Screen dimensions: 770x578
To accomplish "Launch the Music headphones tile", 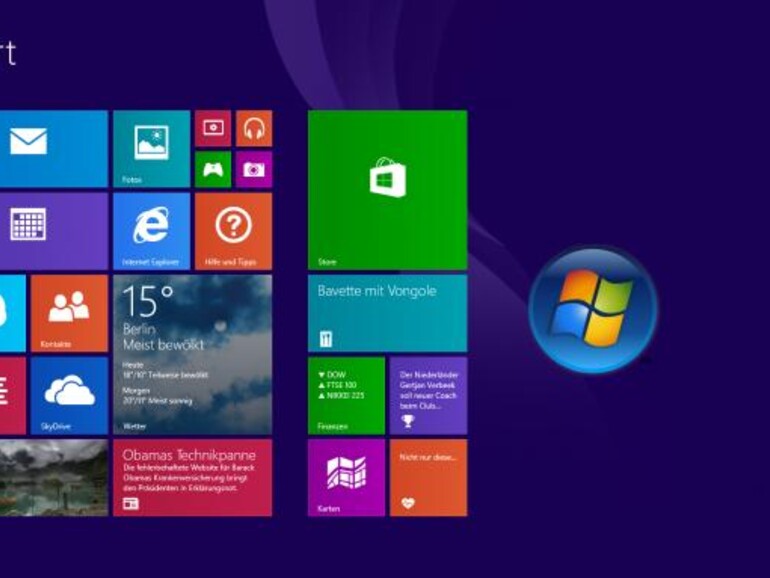I will click(254, 128).
